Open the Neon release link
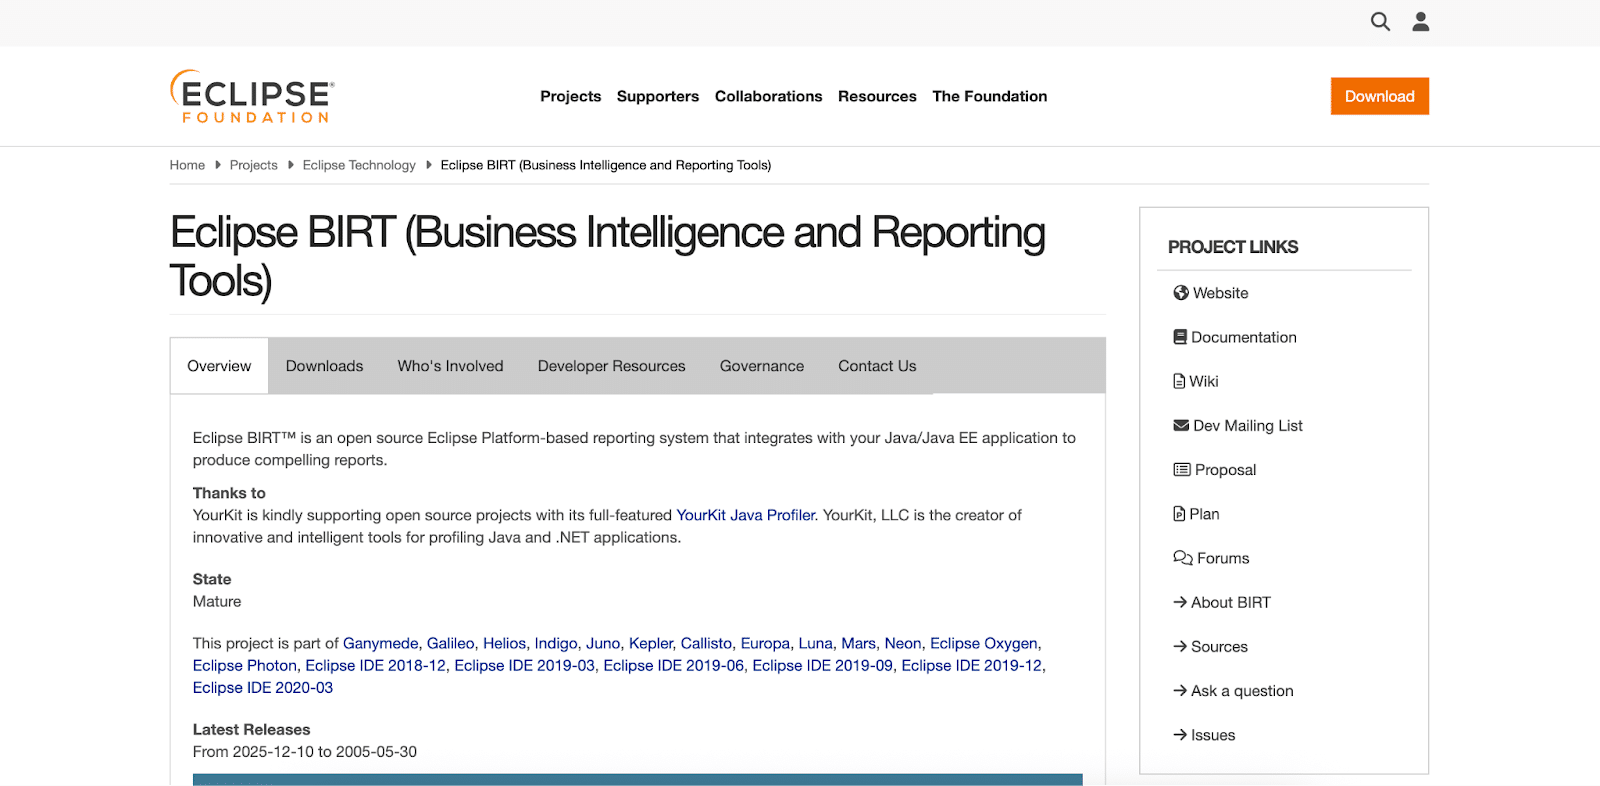This screenshot has height=786, width=1600. pyautogui.click(x=903, y=643)
